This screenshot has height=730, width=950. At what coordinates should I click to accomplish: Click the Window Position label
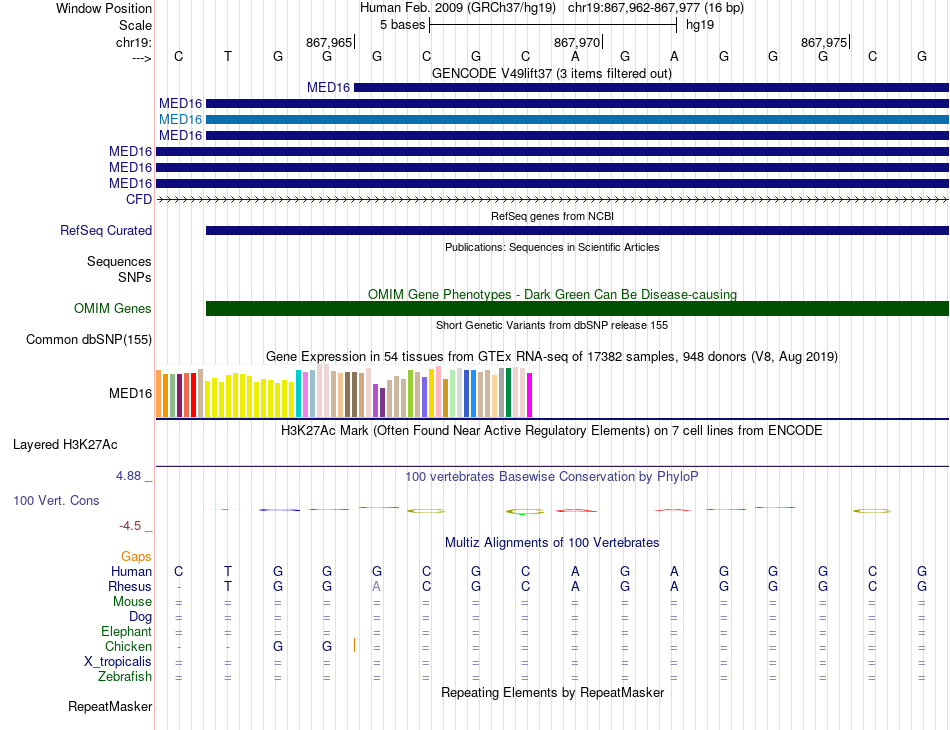[104, 8]
